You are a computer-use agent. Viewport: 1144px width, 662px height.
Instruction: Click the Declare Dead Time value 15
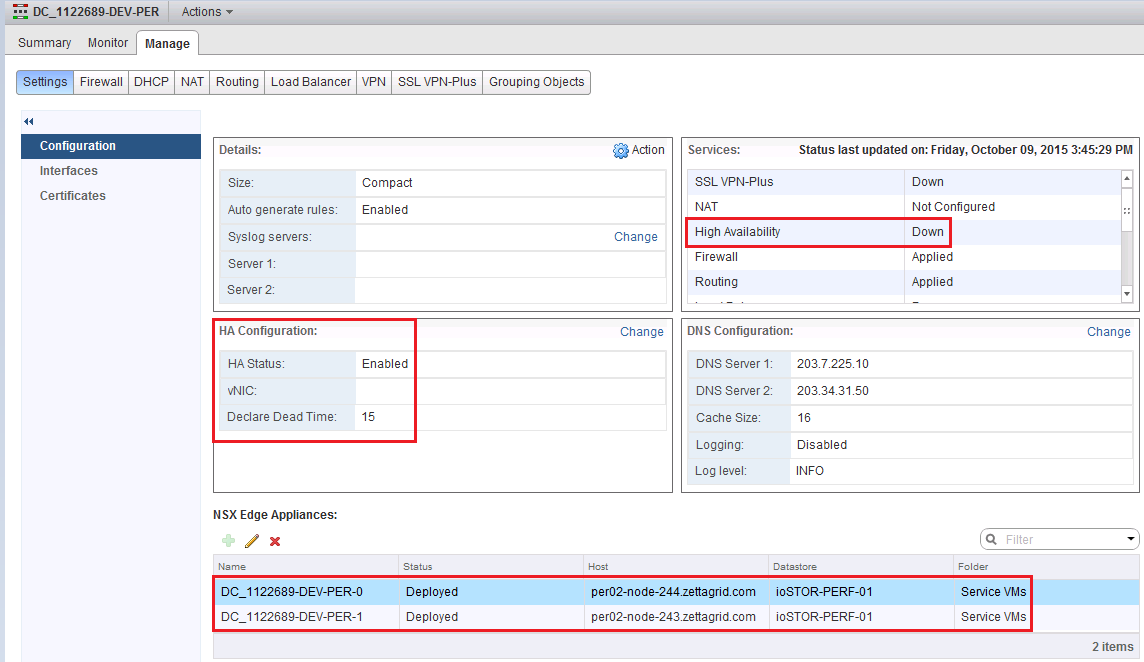(x=368, y=417)
